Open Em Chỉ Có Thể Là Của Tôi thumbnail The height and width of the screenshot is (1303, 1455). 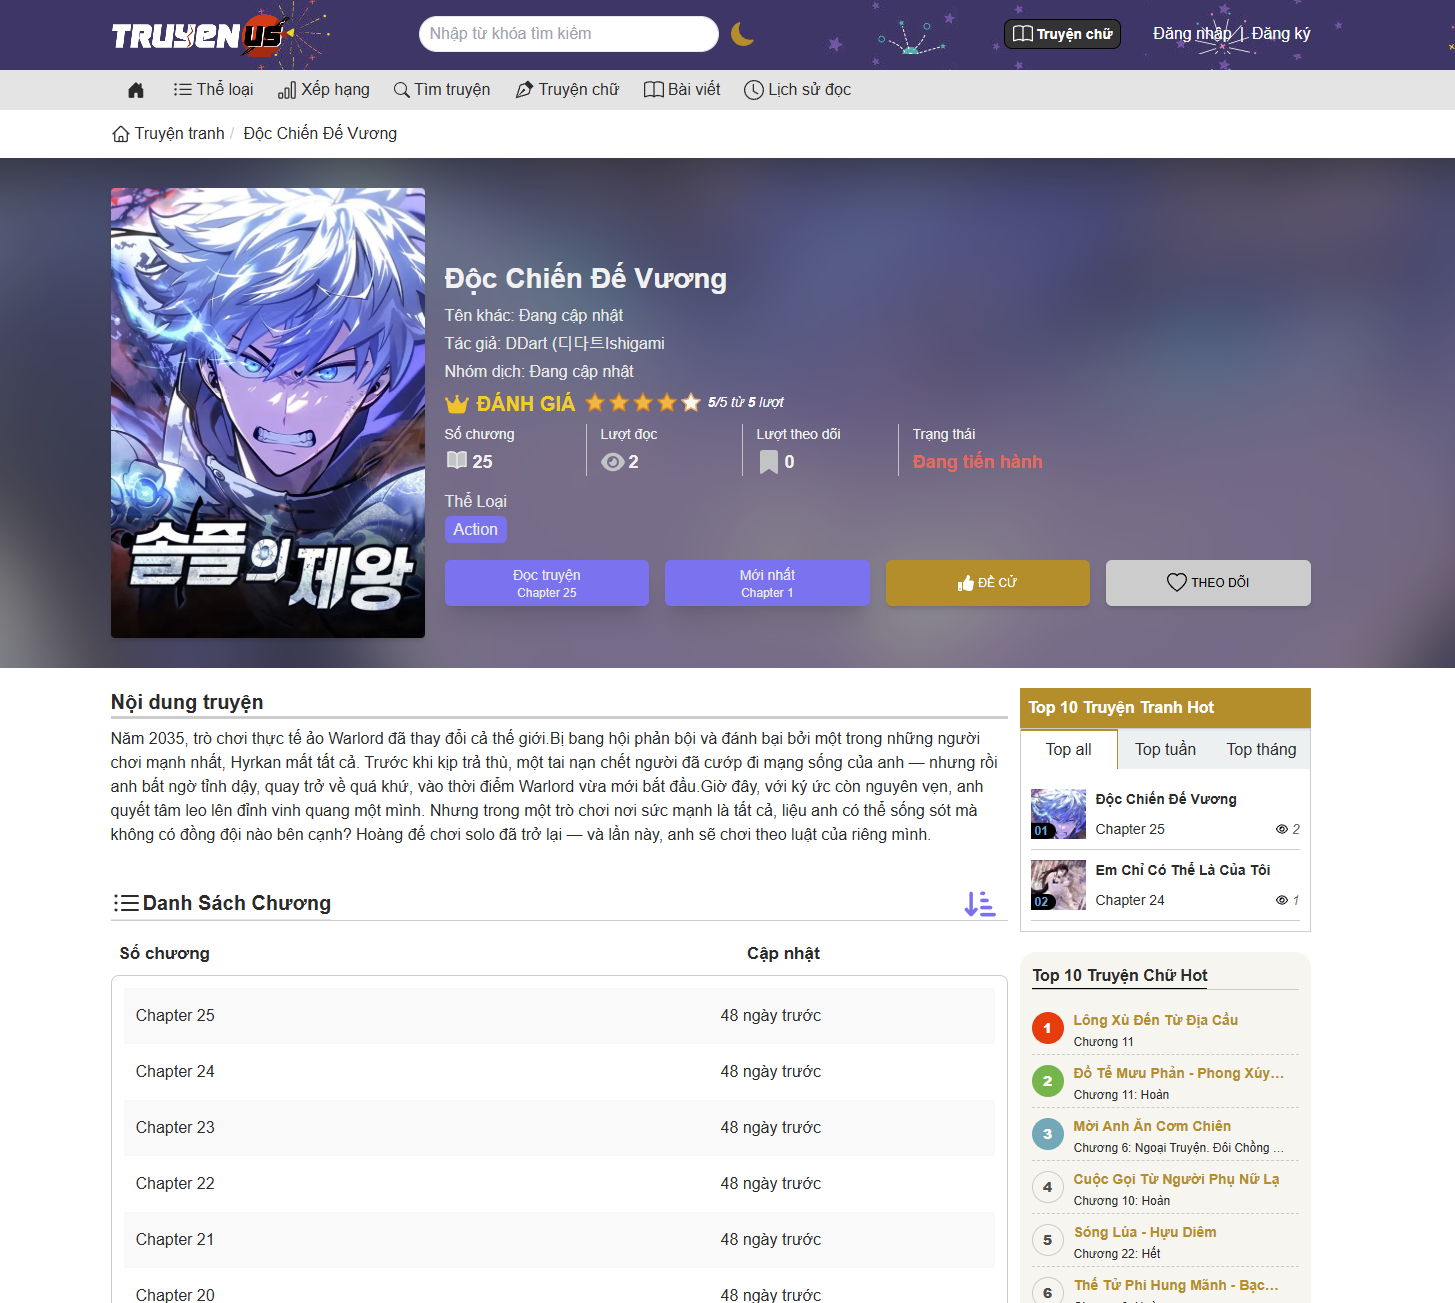point(1058,885)
